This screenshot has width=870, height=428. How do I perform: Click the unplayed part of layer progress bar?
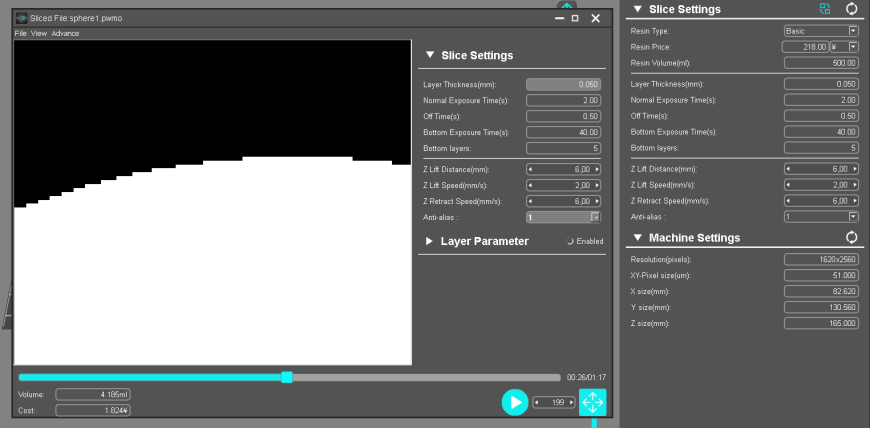point(426,377)
